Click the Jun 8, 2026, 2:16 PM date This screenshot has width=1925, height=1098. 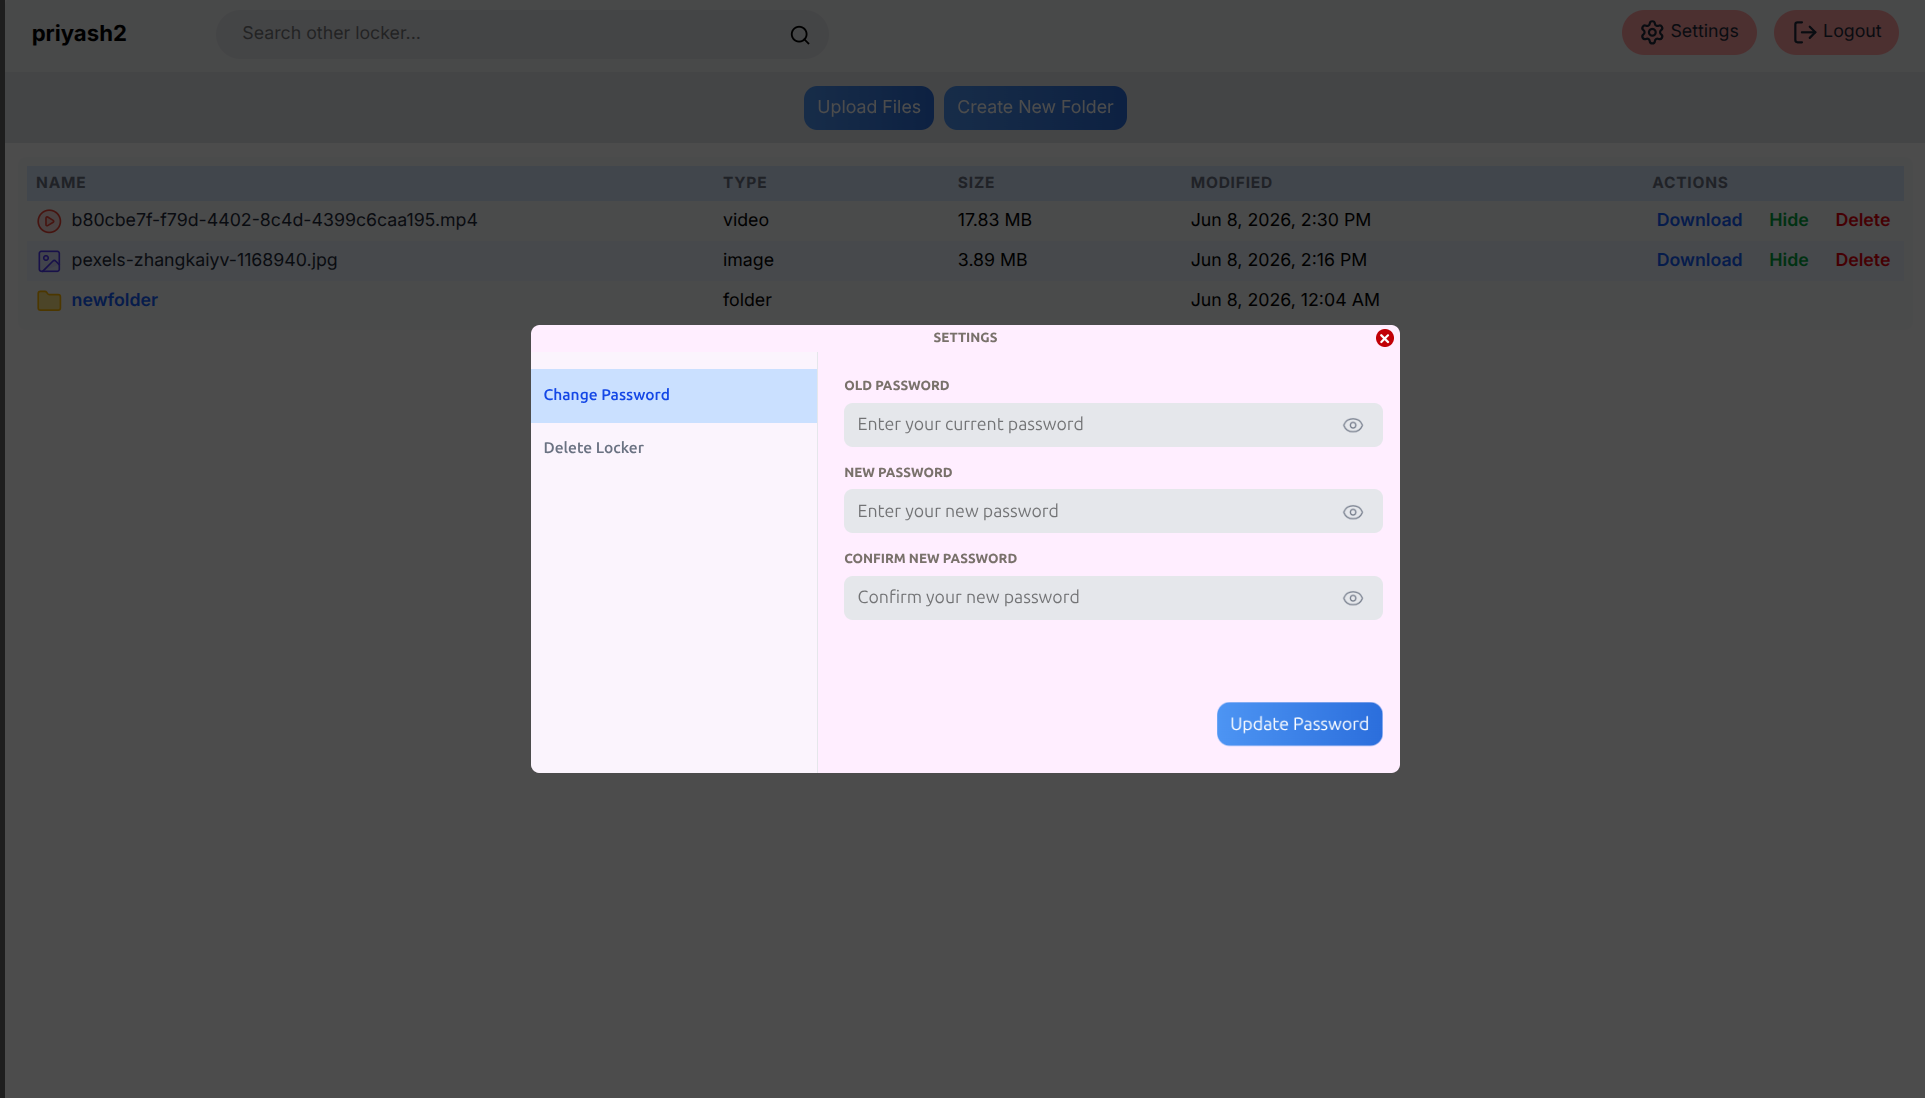(1278, 260)
